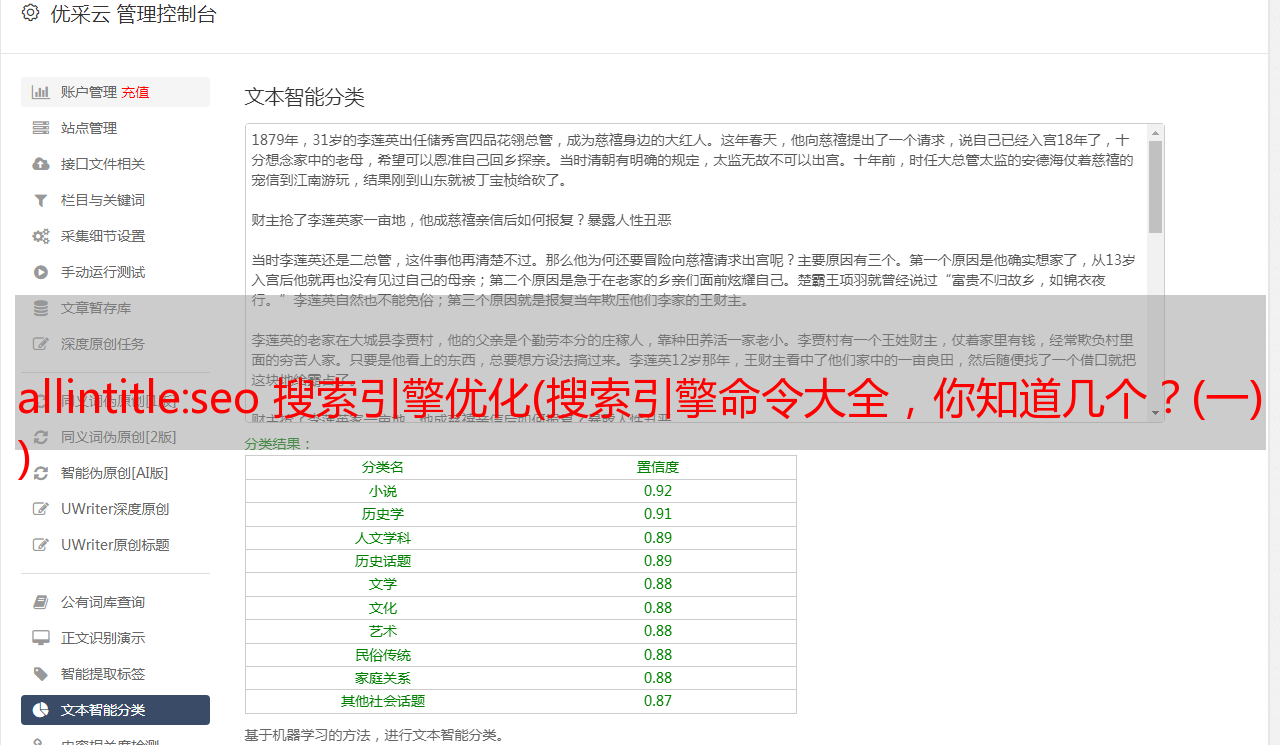Click the 0.91 confidence value
The height and width of the screenshot is (745, 1280).
click(658, 514)
